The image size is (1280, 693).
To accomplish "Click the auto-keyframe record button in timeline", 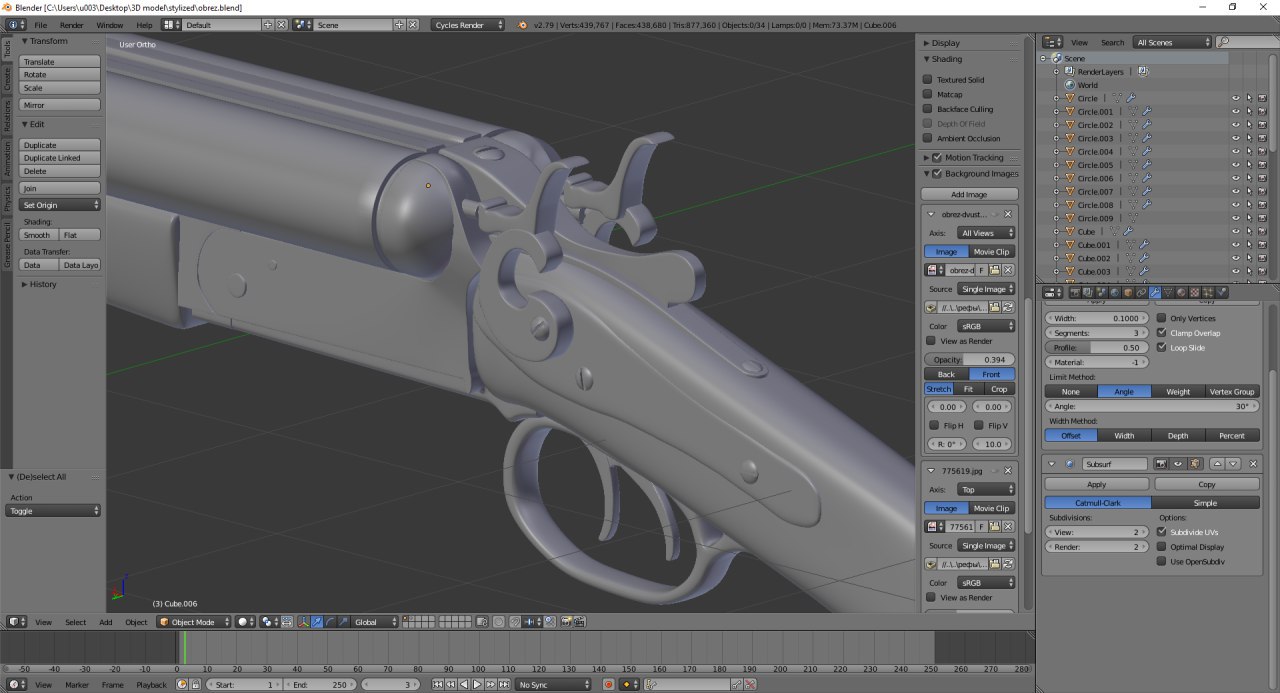I will [609, 684].
